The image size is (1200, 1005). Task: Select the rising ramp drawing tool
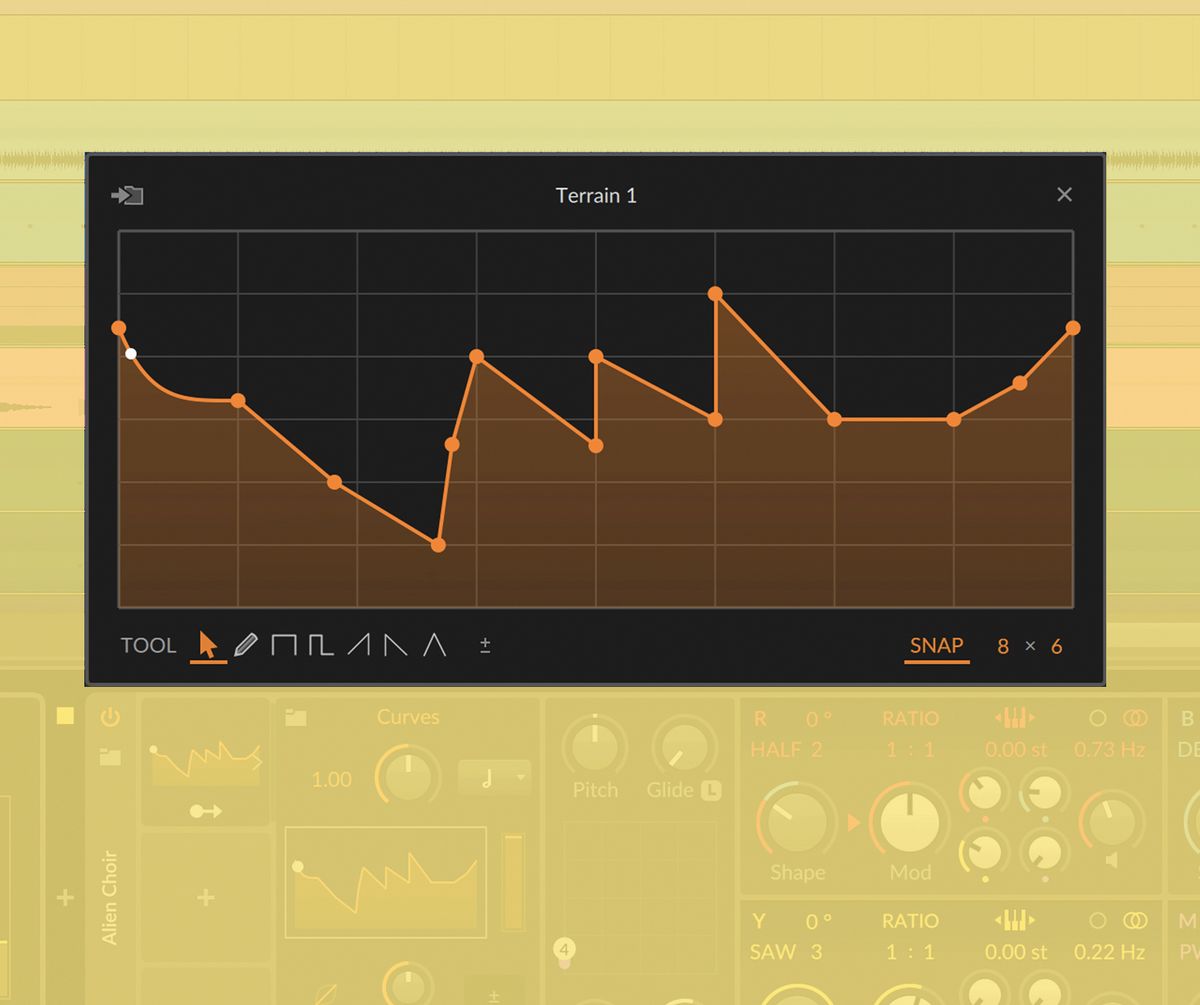tap(357, 644)
